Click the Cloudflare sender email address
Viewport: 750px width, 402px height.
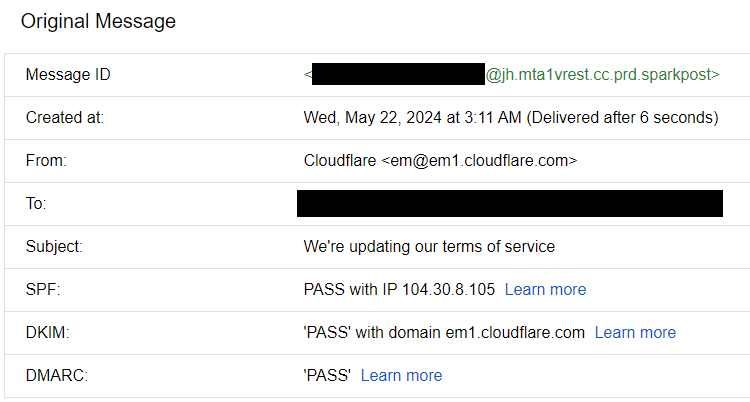[479, 161]
